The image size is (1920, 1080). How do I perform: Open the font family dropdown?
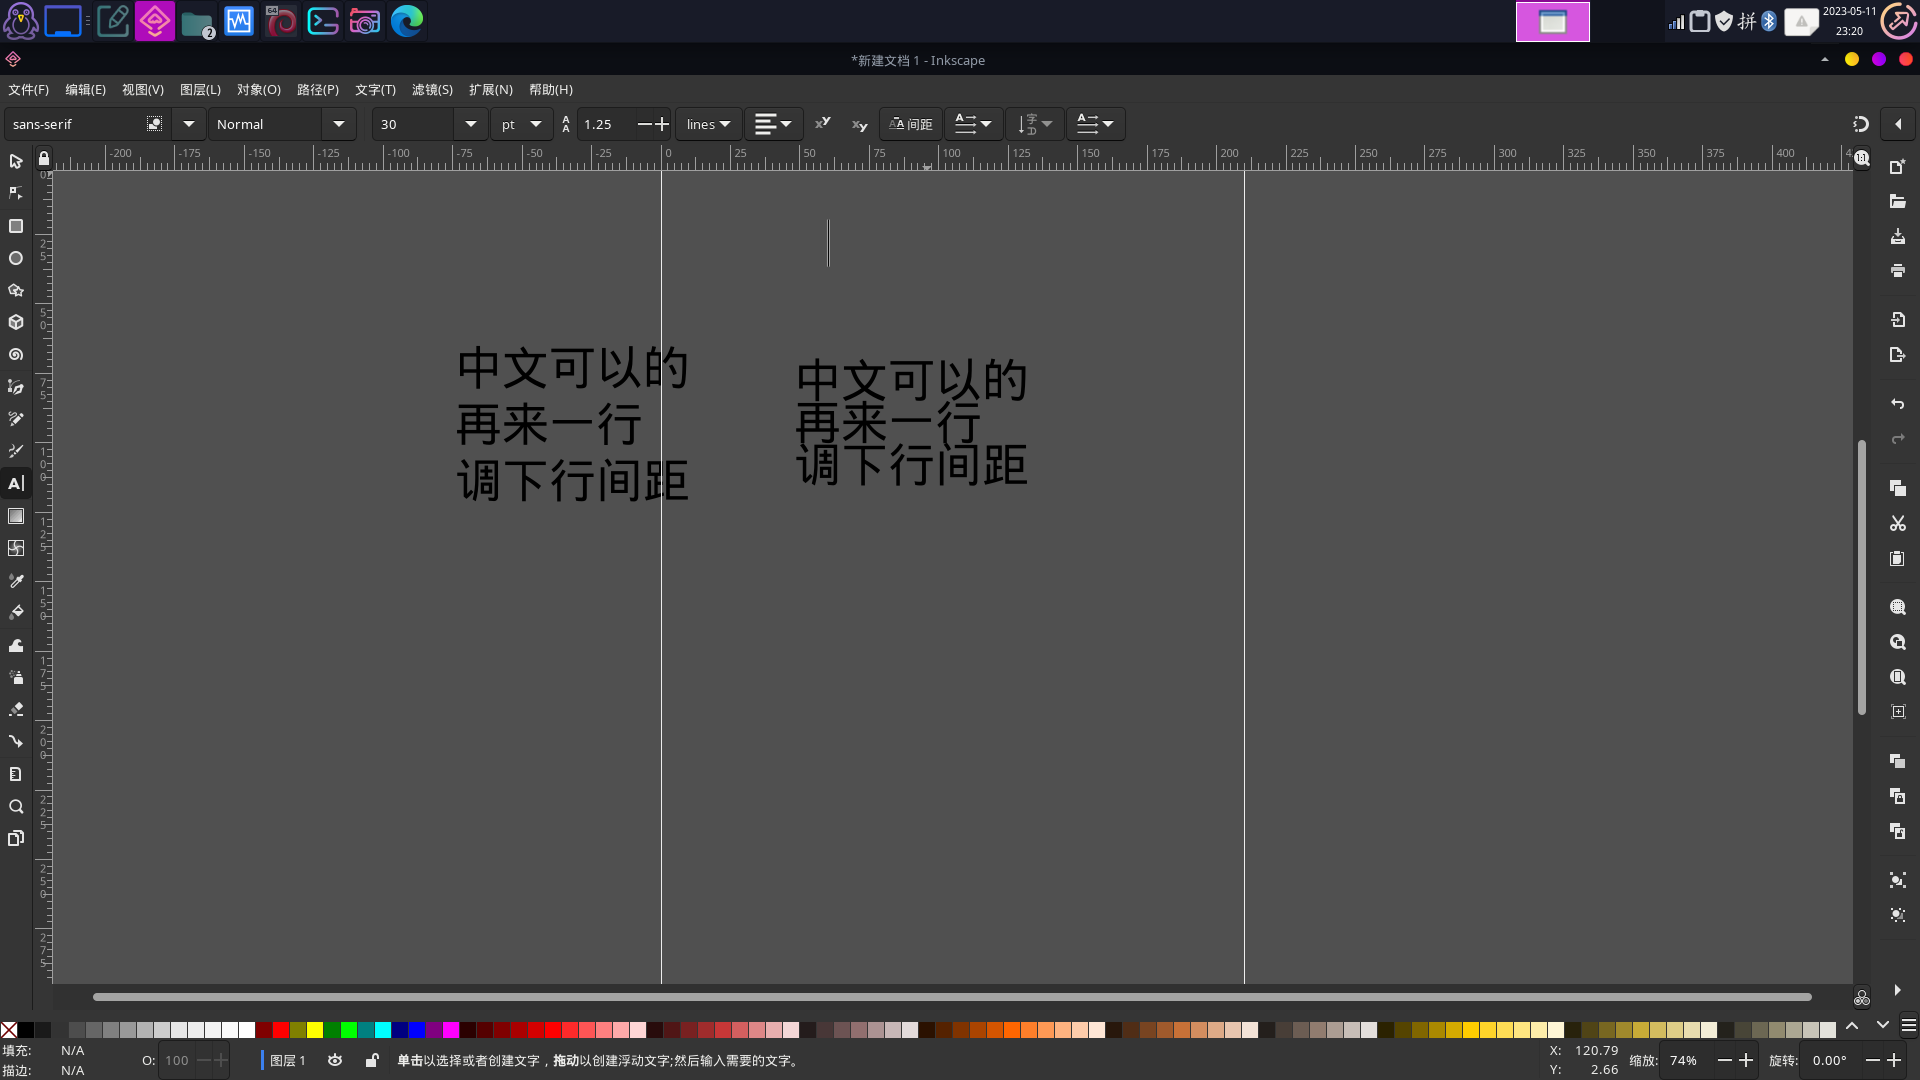(x=188, y=124)
